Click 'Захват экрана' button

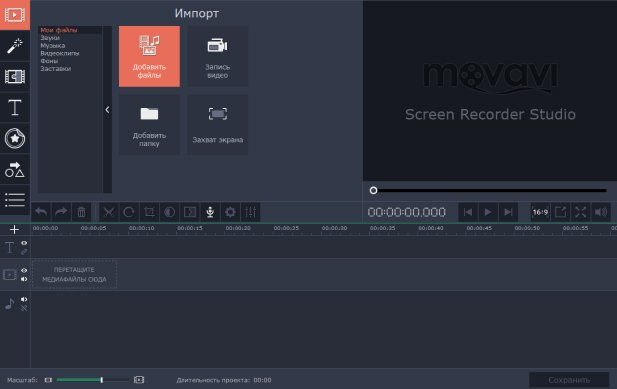click(218, 124)
